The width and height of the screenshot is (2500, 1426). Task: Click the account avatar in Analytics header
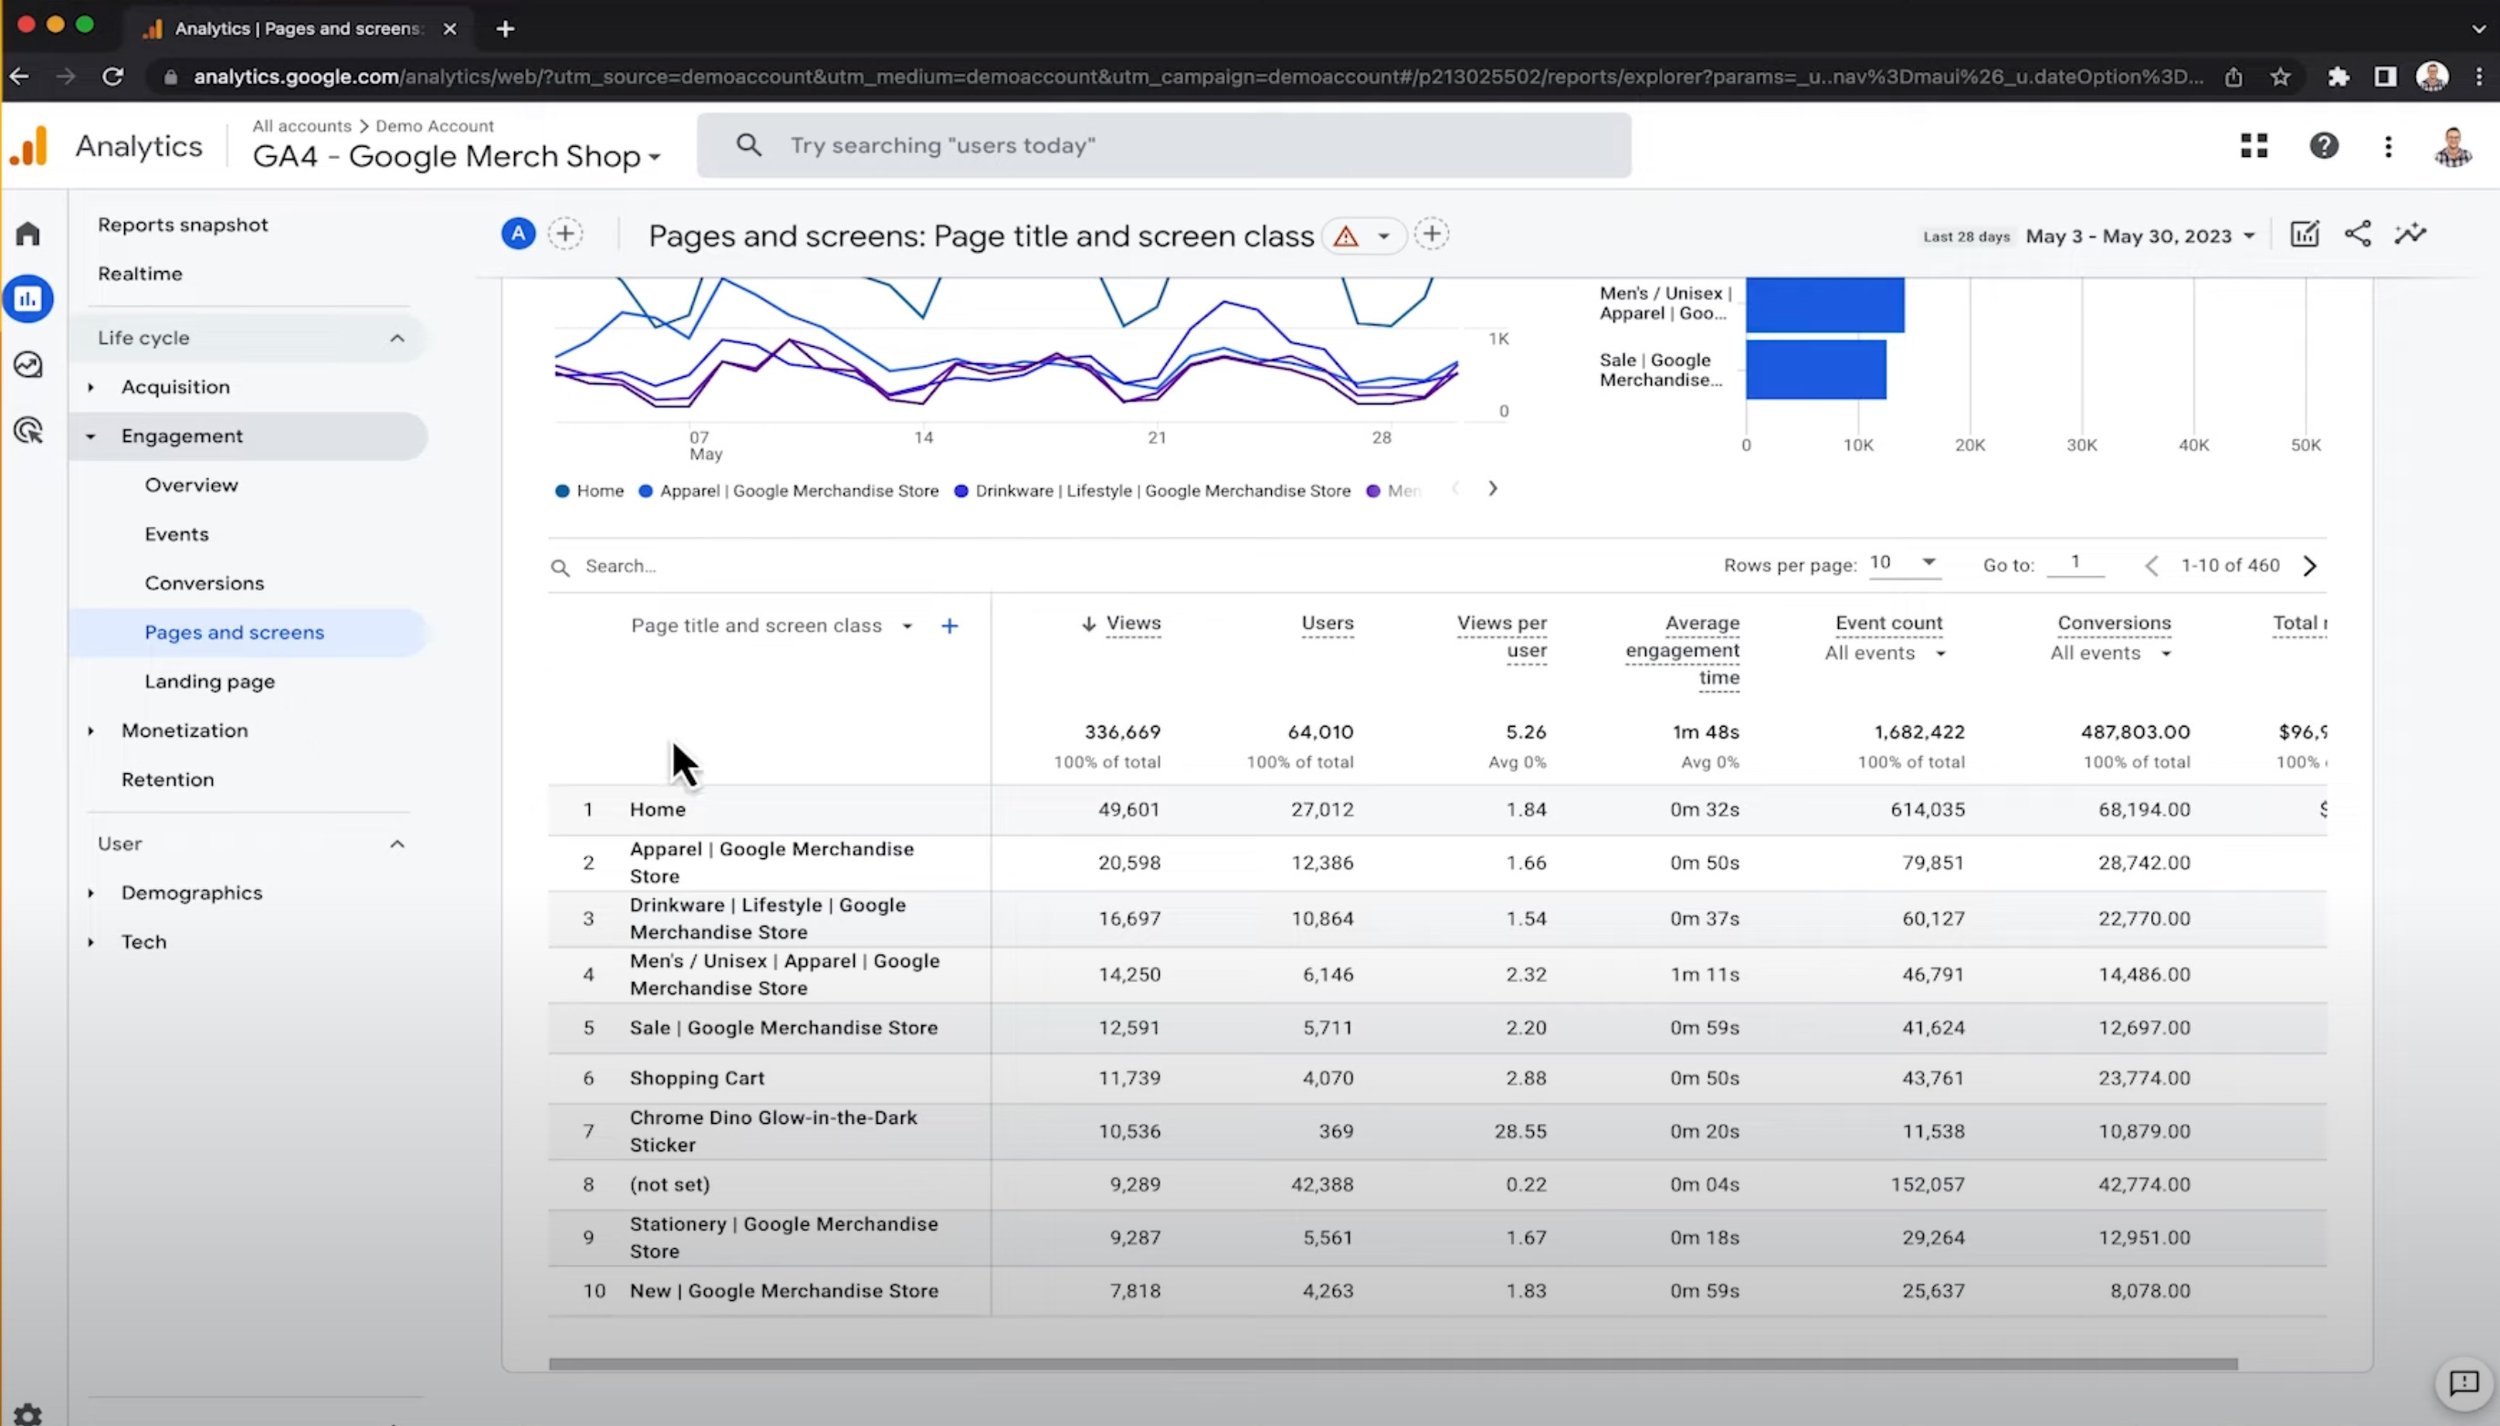2453,147
